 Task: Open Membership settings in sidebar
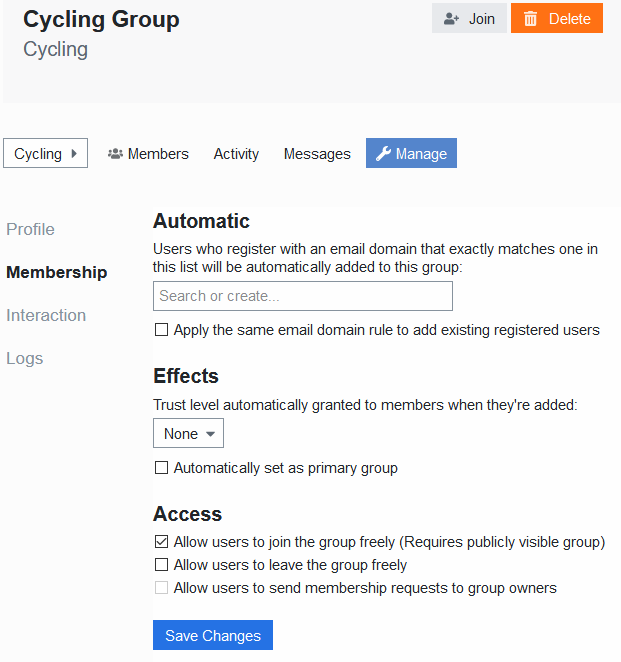coord(57,272)
